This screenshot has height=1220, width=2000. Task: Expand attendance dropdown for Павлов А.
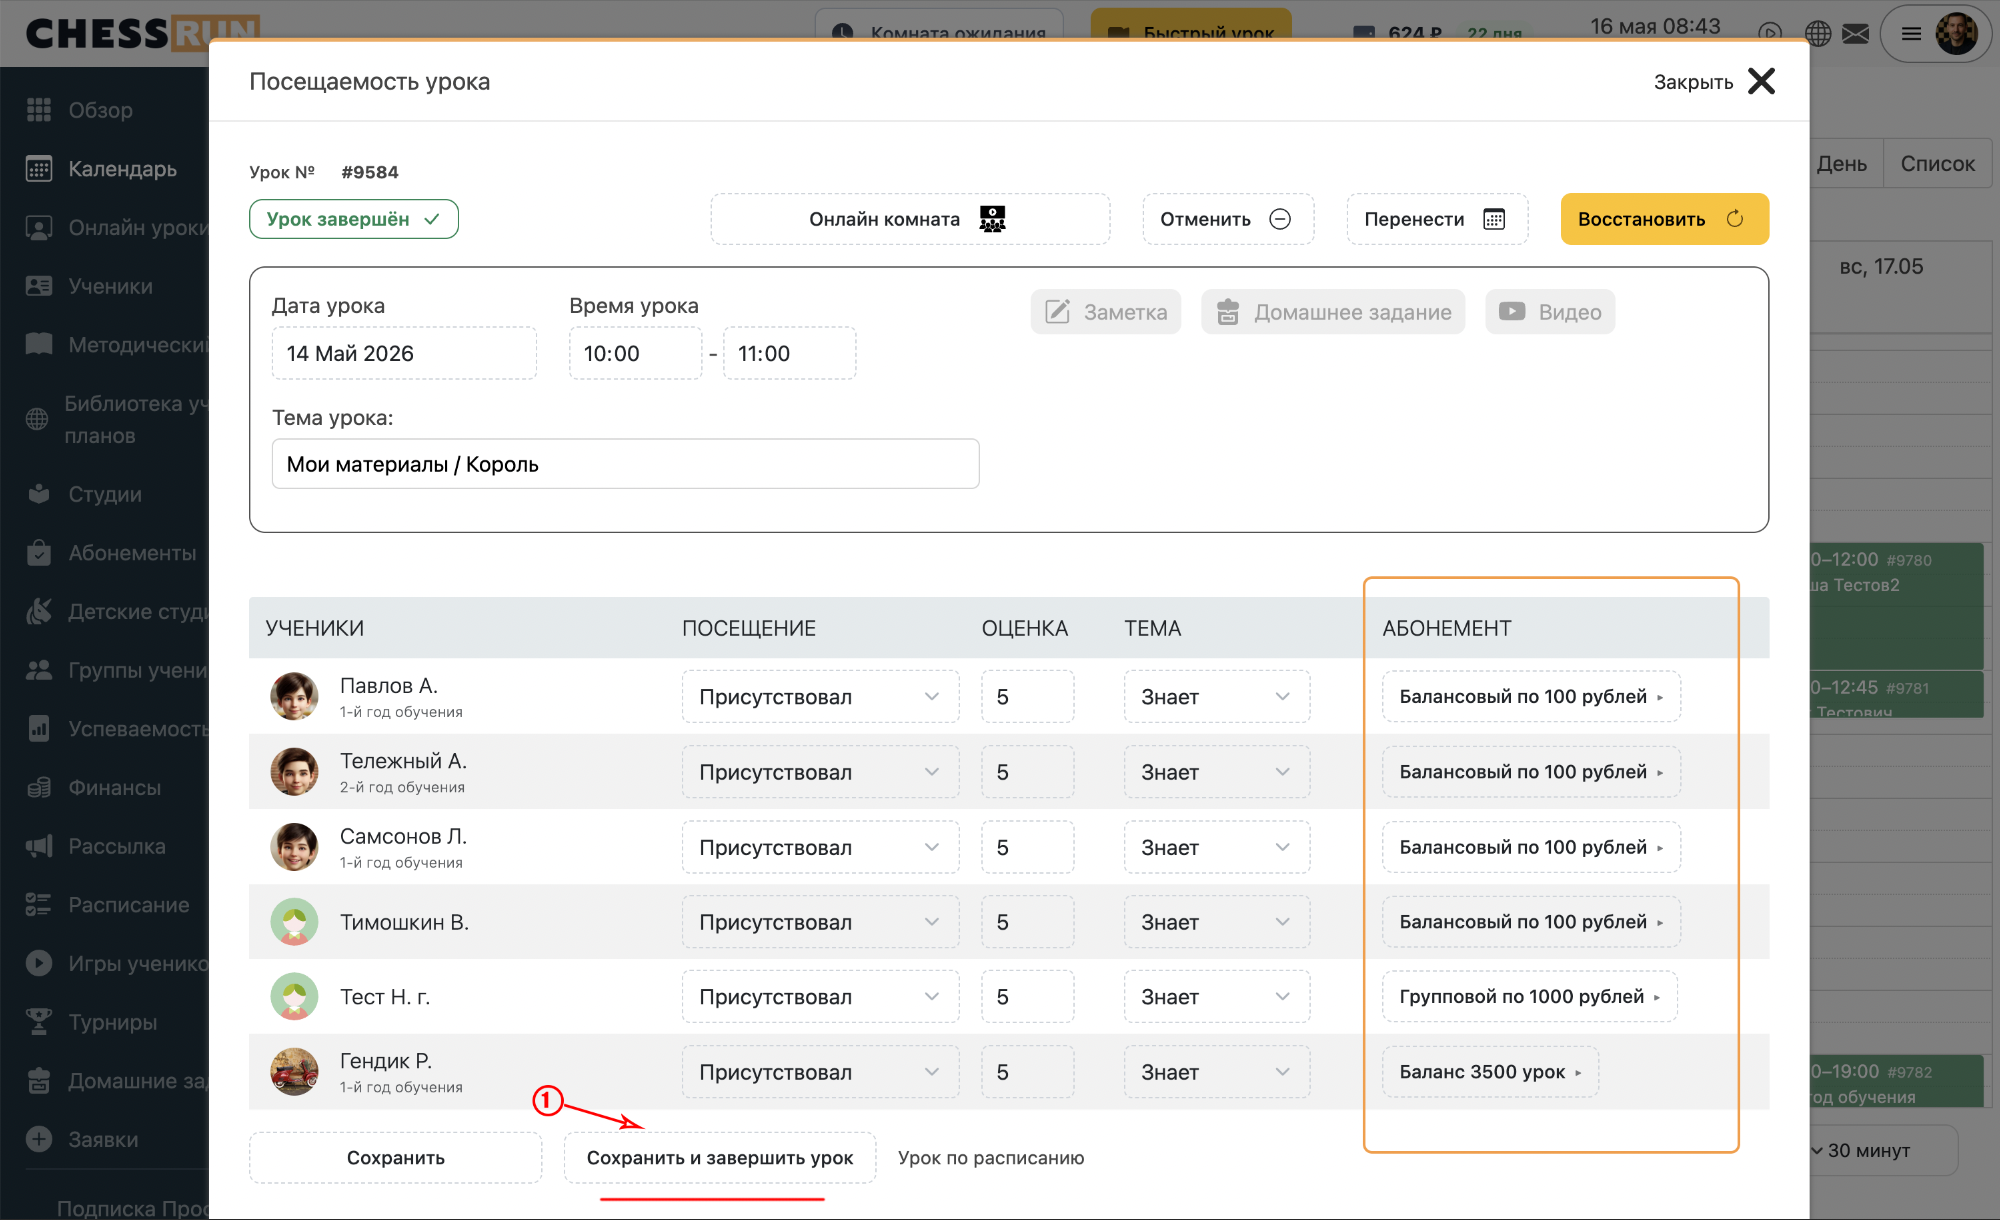pos(820,697)
